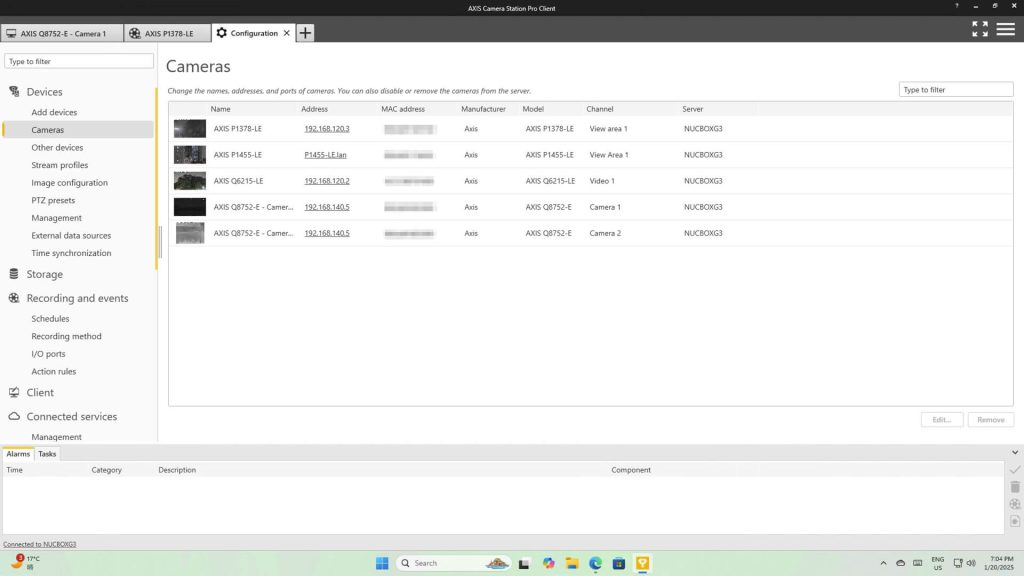The image size is (1024, 576).
Task: Open Windows Start menu
Action: 382,563
